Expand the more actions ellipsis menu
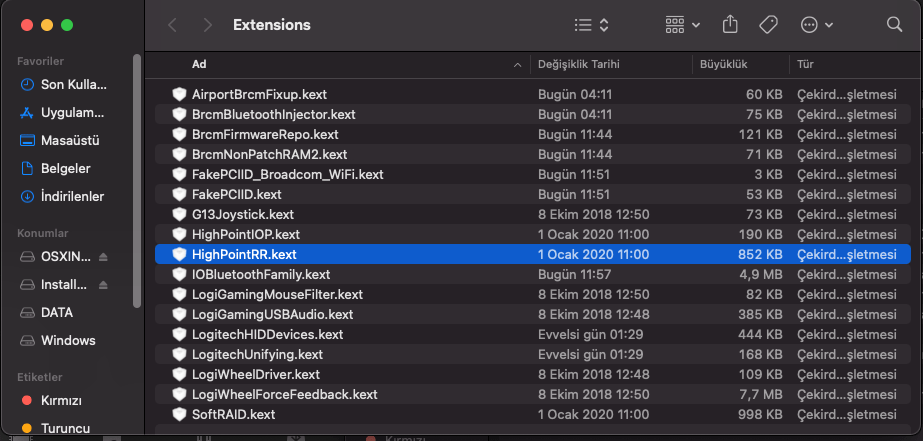 (x=817, y=24)
